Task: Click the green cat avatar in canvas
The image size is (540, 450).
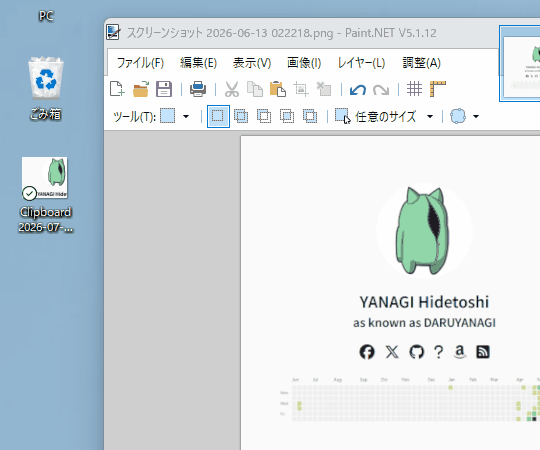Action: 424,230
